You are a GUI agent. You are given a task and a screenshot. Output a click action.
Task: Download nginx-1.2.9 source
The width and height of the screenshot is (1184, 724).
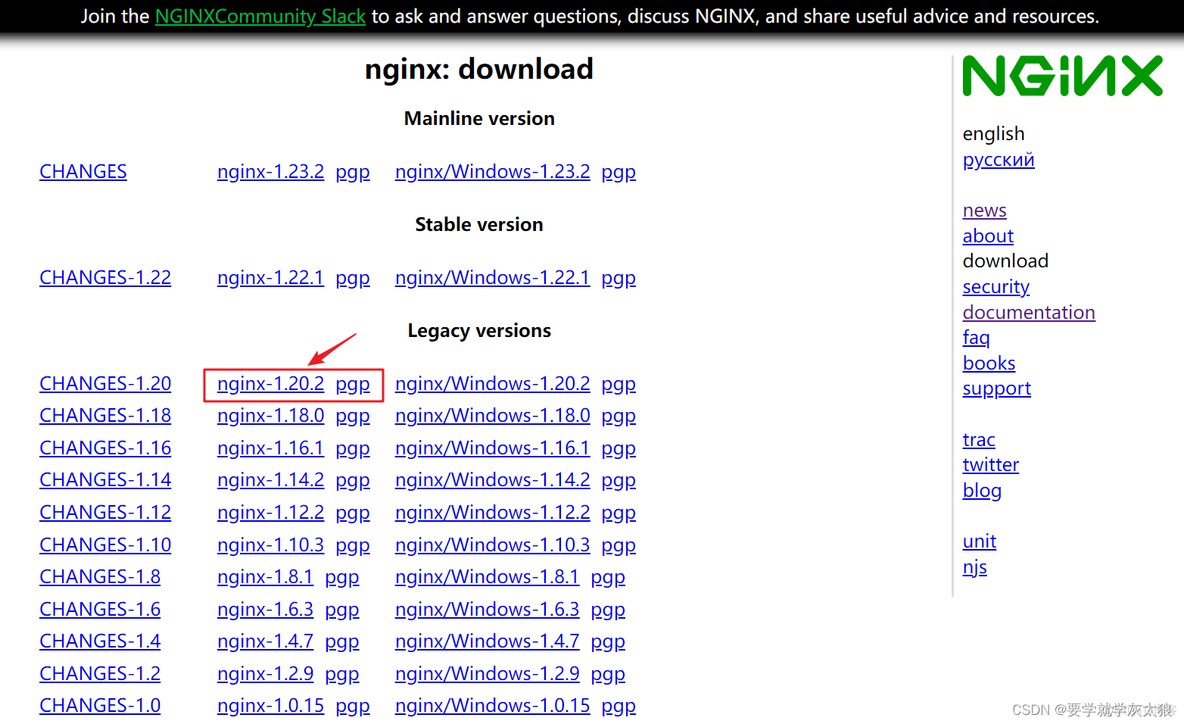point(265,673)
